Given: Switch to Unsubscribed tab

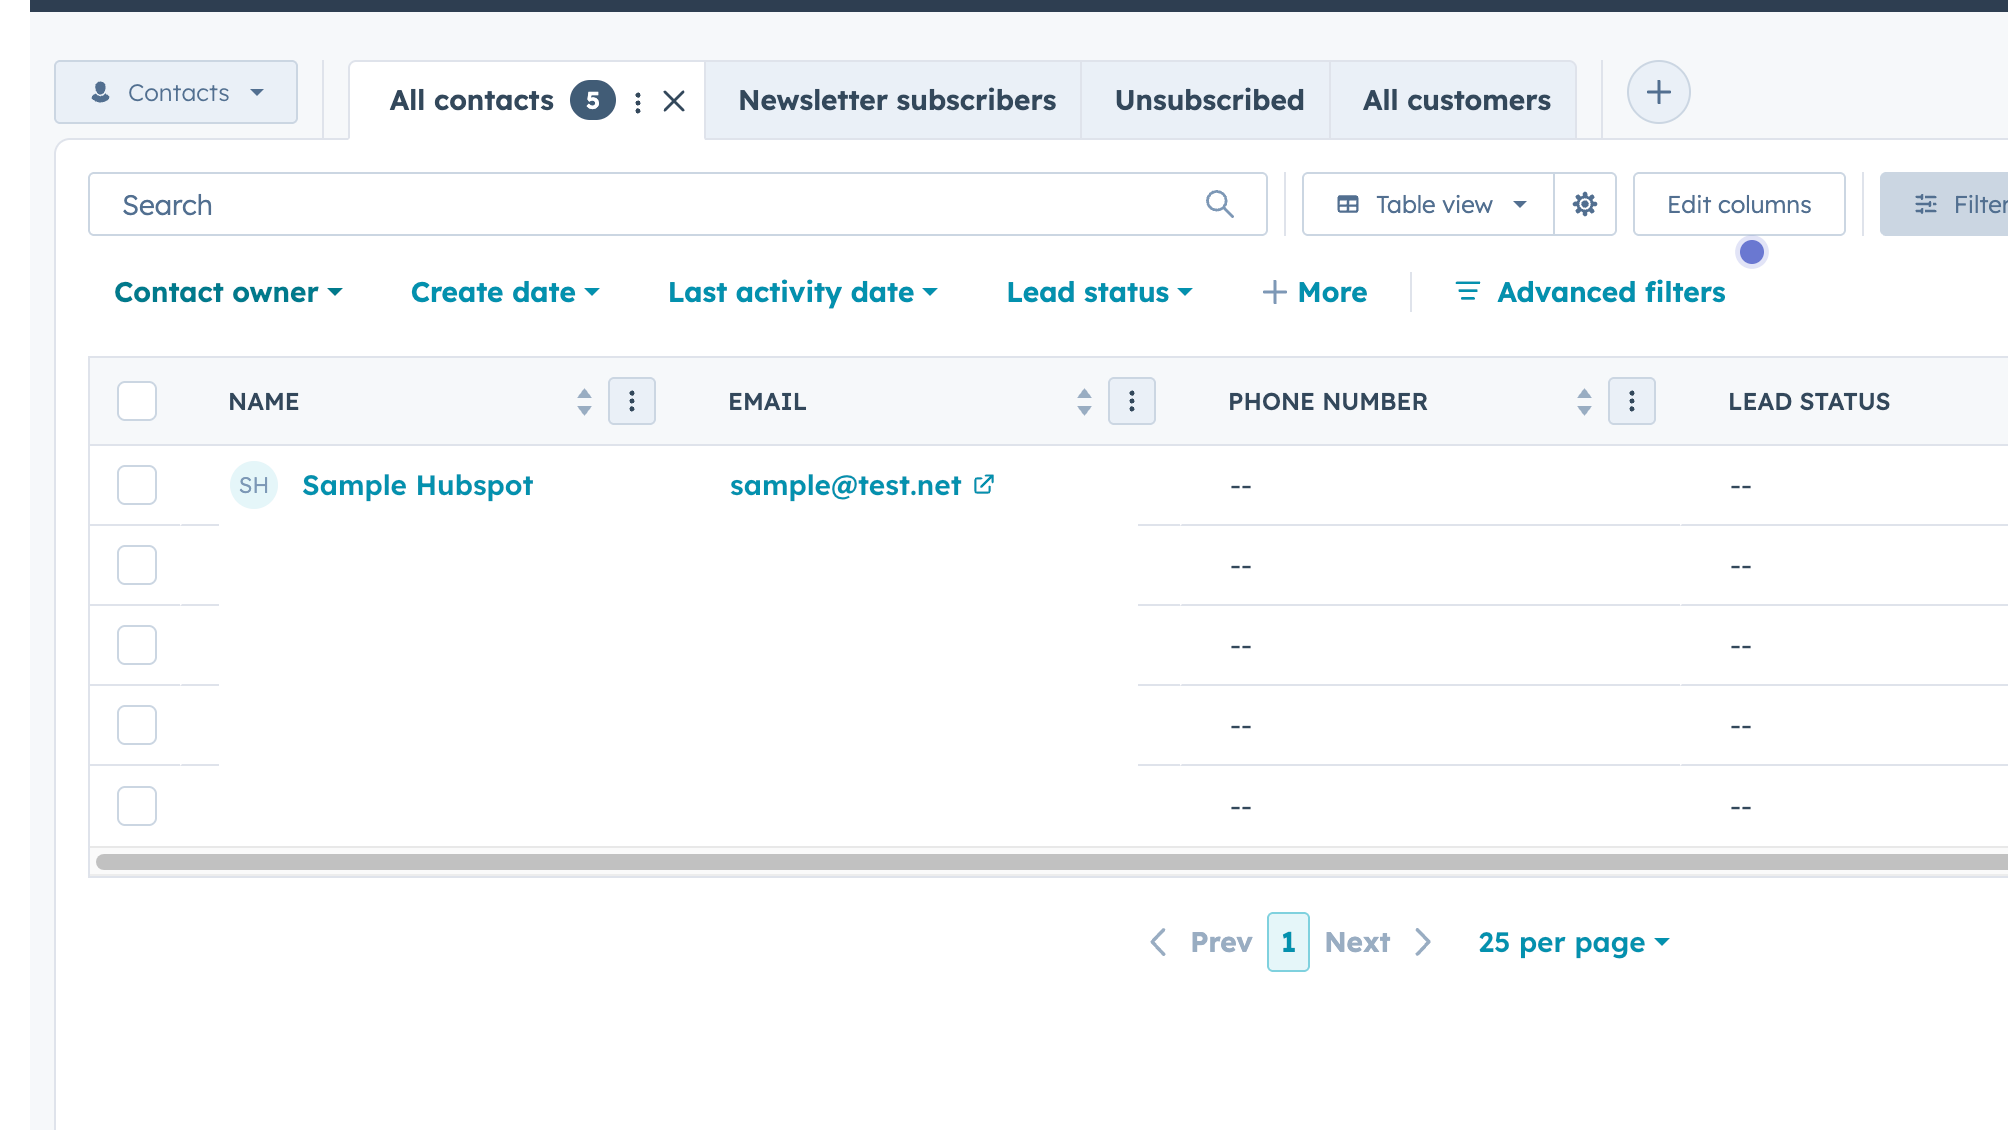Looking at the screenshot, I should [x=1209, y=100].
